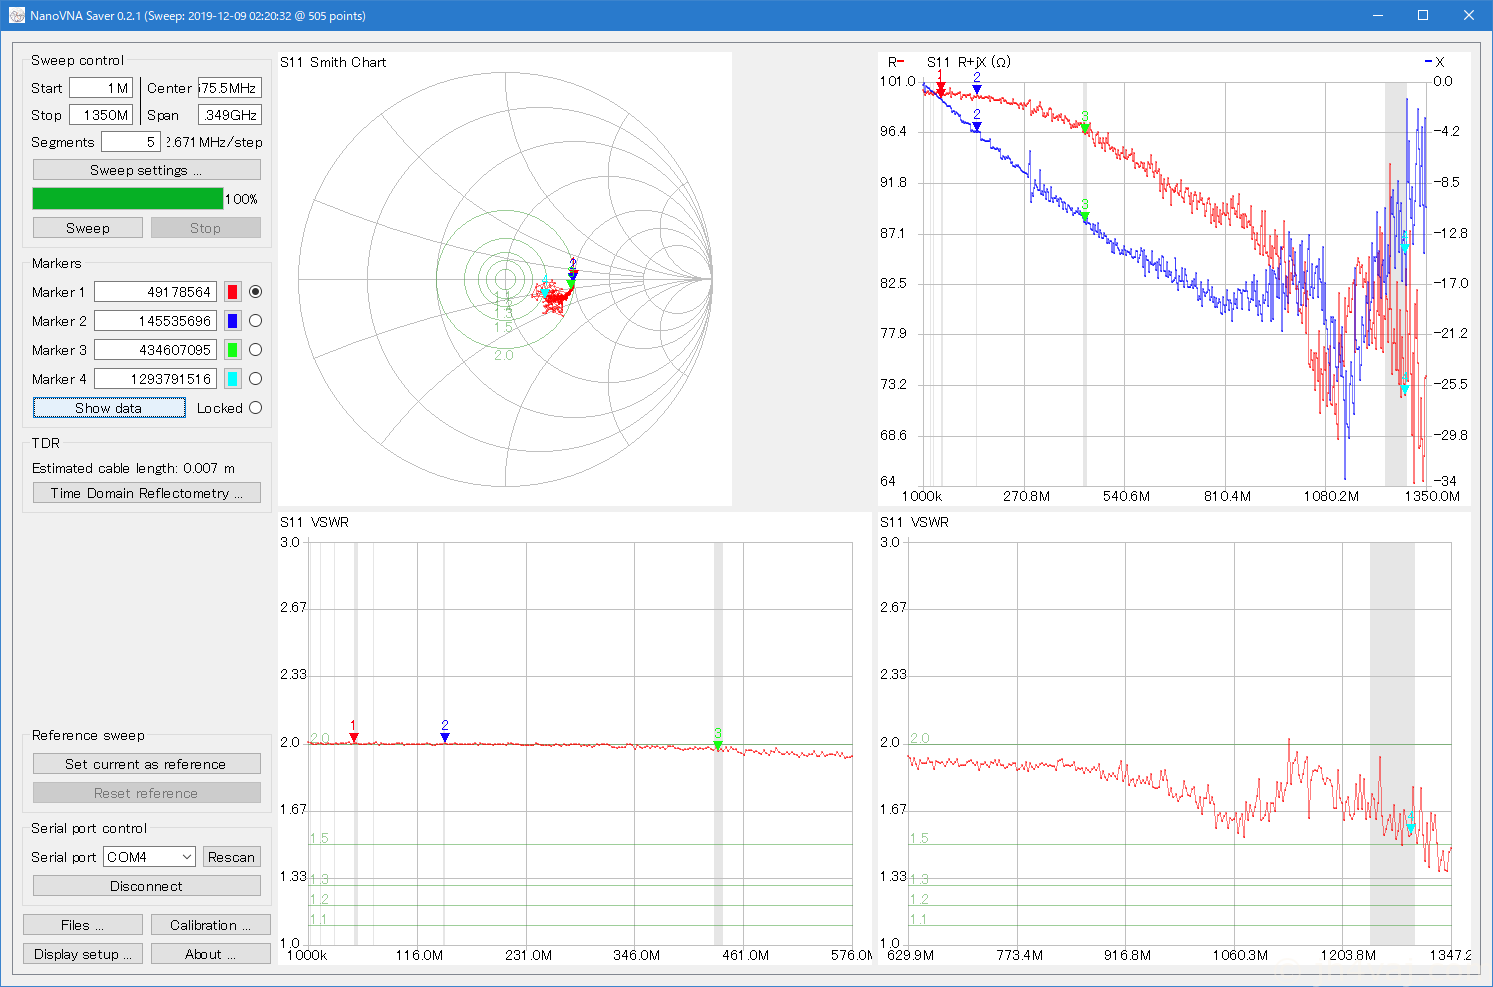Click the Span frequency field
Screen dimensions: 1493x987
pyautogui.click(x=230, y=115)
